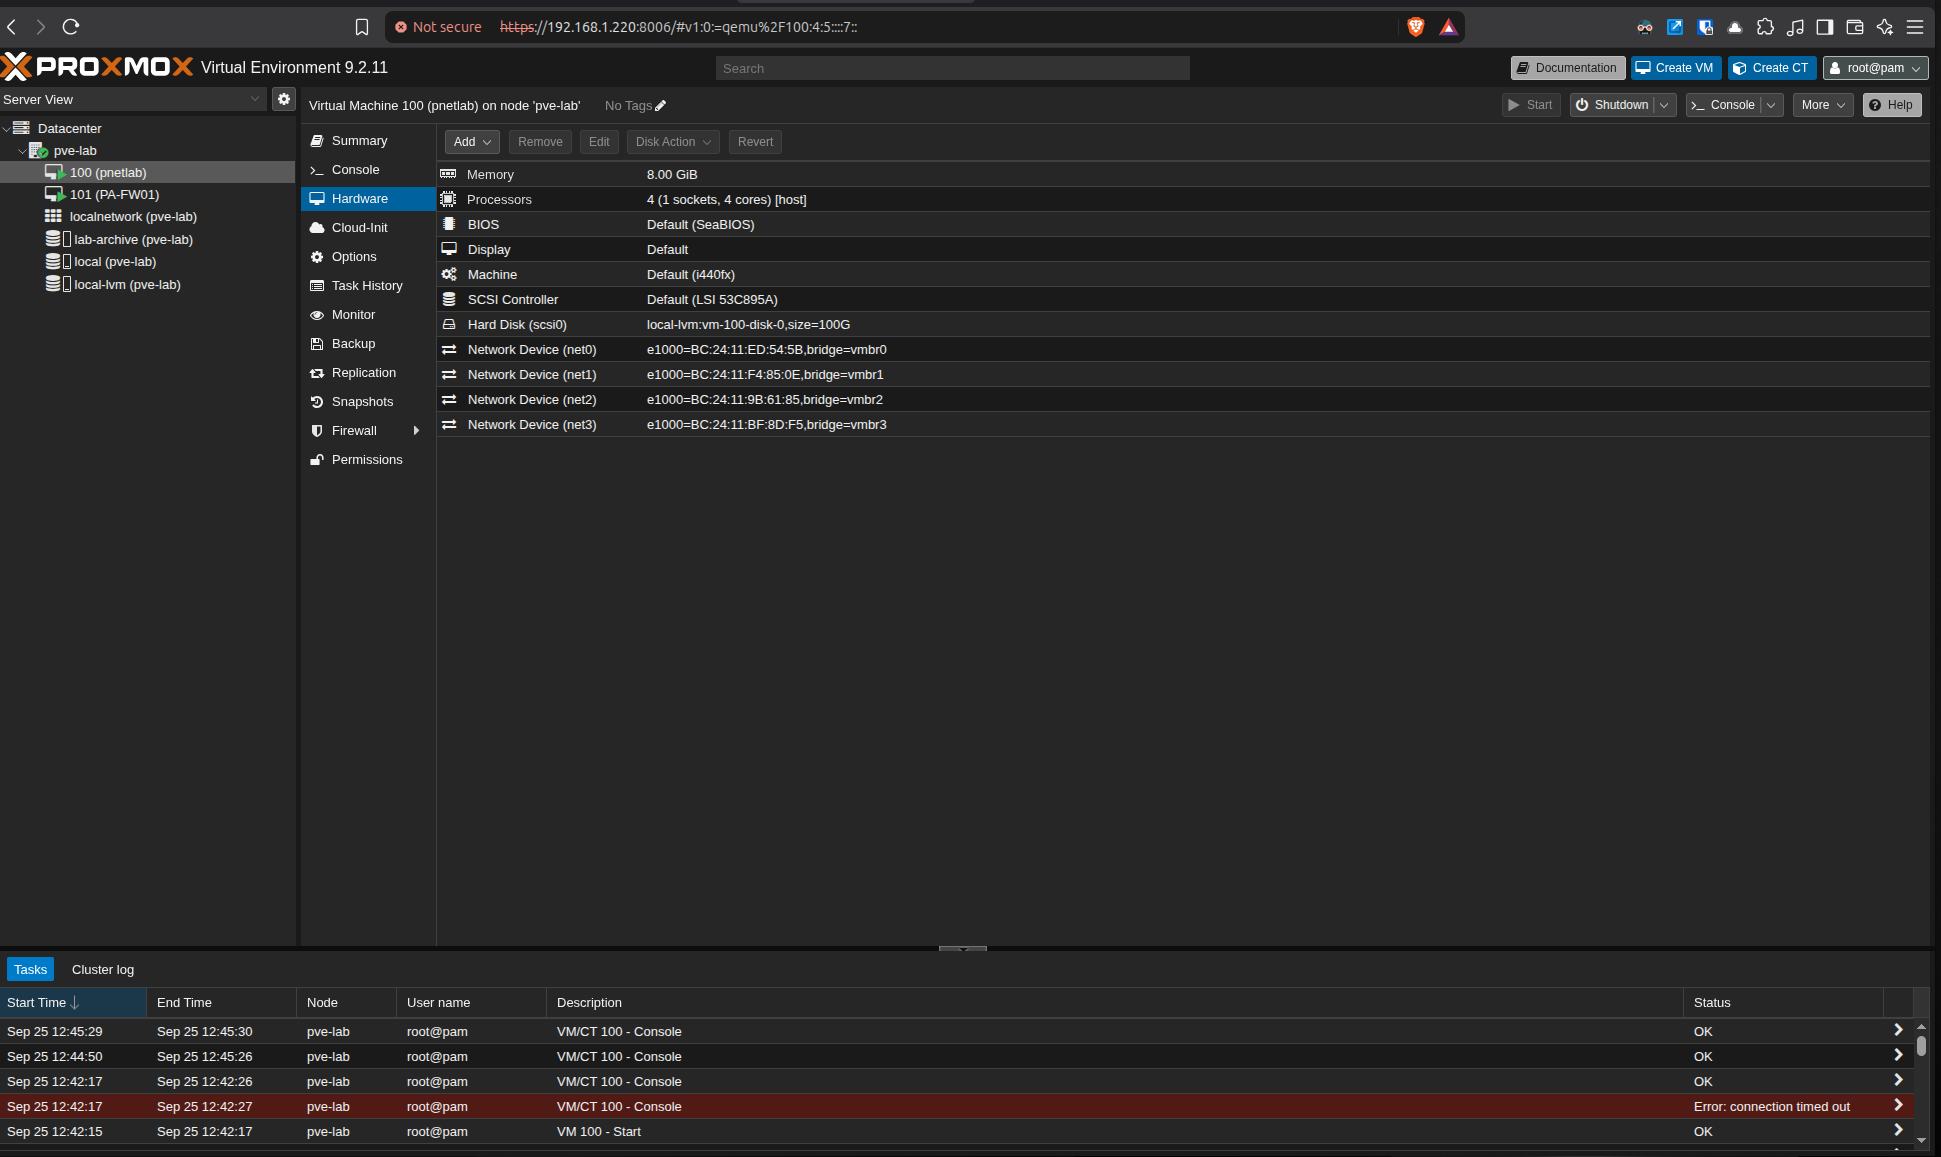The width and height of the screenshot is (1941, 1157).
Task: Open the Cluster log tab
Action: 103,969
